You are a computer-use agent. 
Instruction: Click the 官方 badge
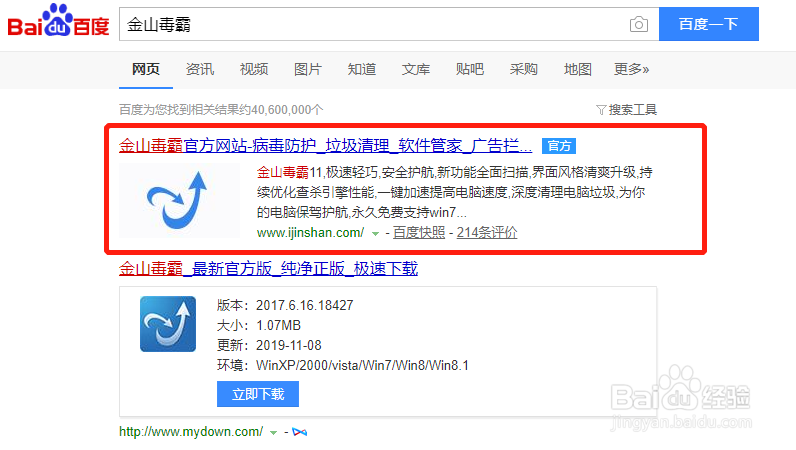(x=559, y=146)
